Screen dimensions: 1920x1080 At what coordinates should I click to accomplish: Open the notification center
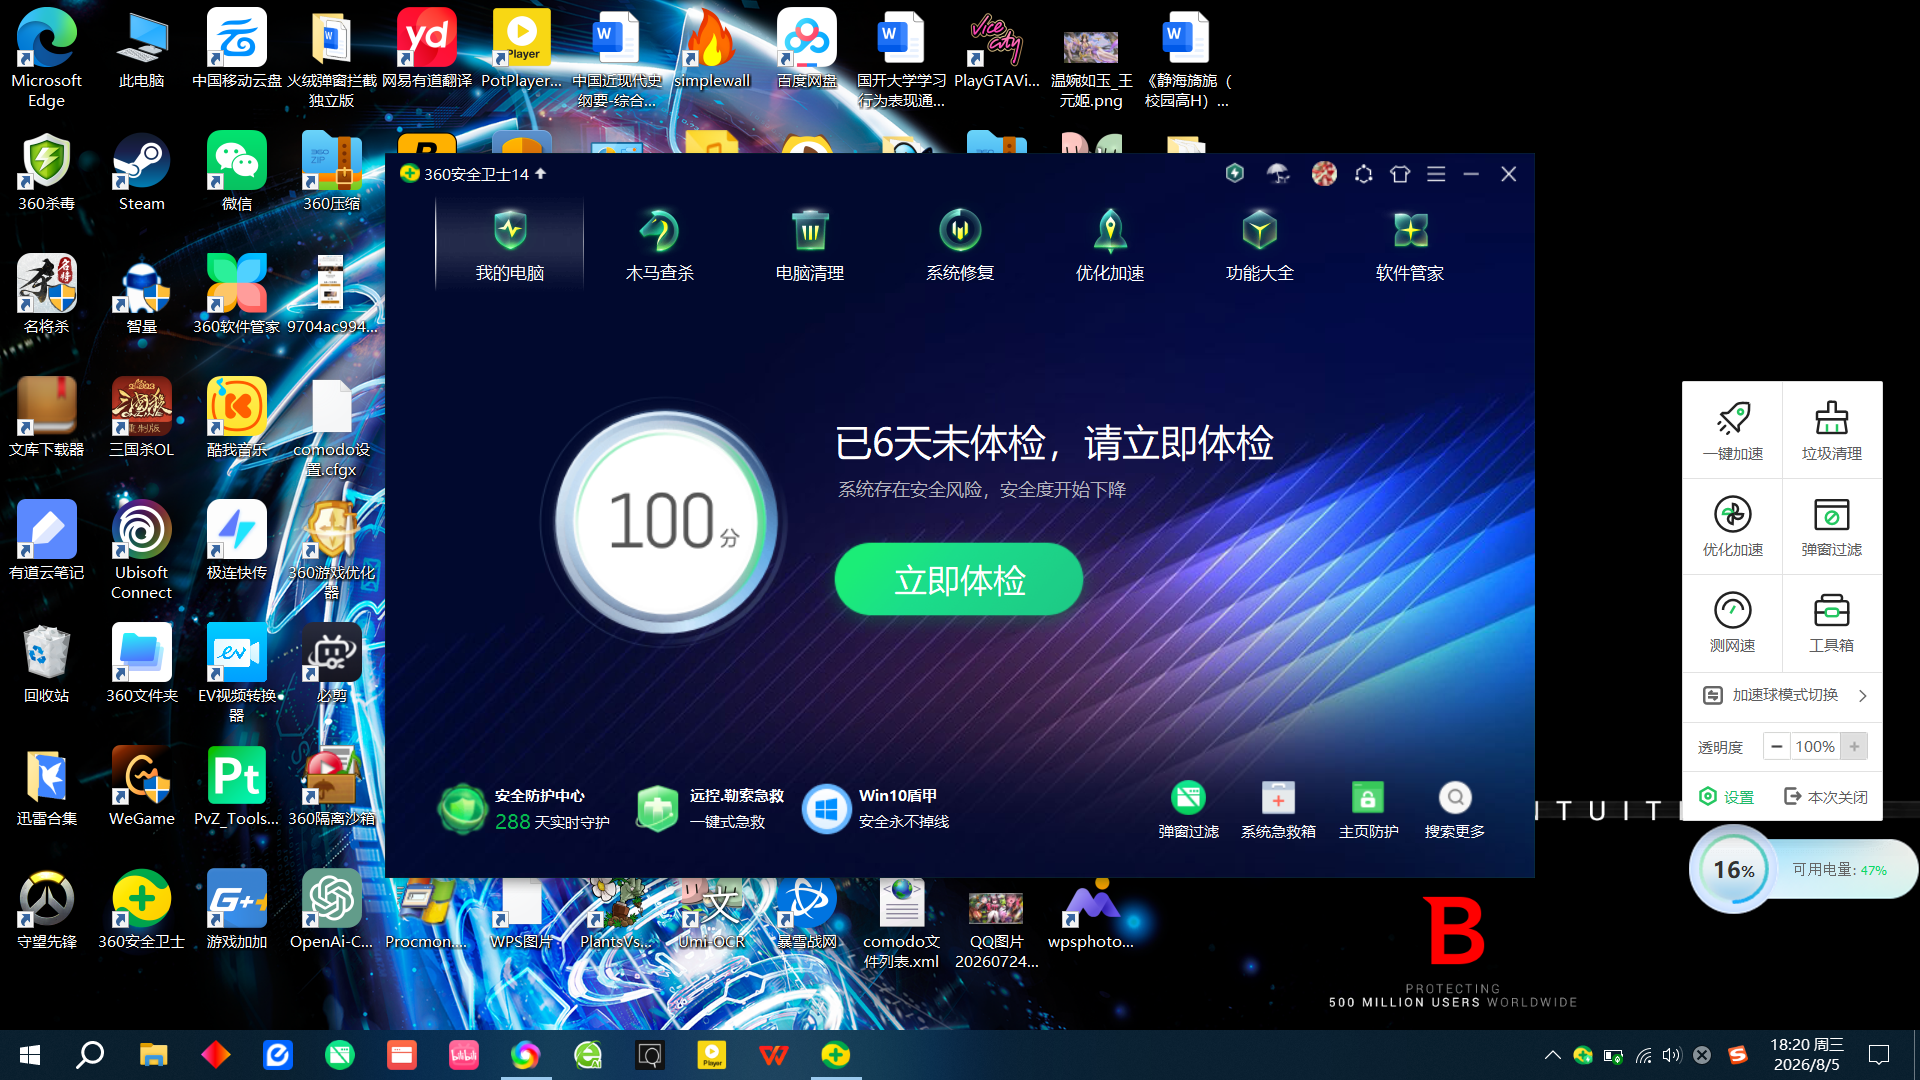(x=1879, y=1055)
